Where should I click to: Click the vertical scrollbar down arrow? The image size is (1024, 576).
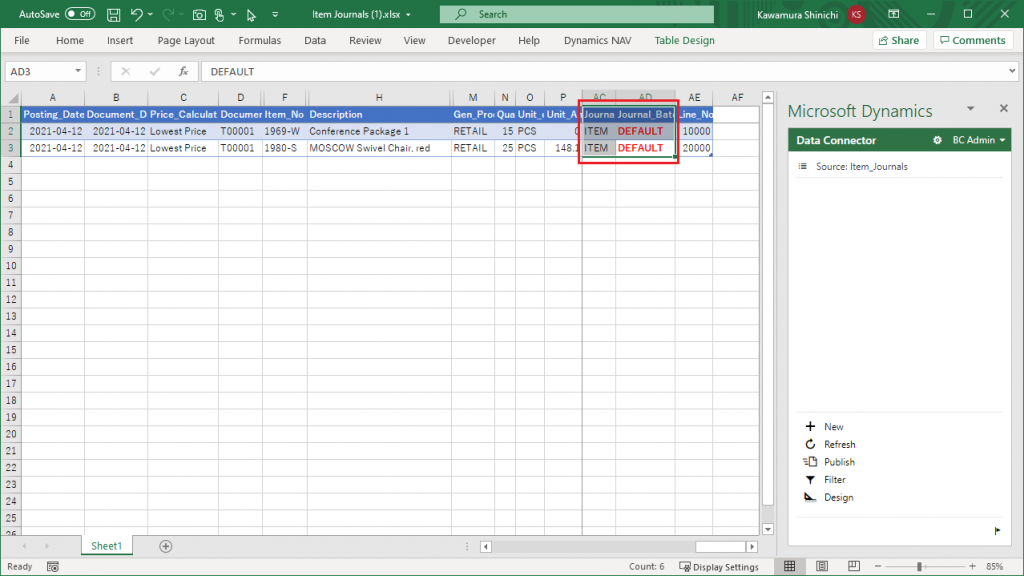pos(768,529)
